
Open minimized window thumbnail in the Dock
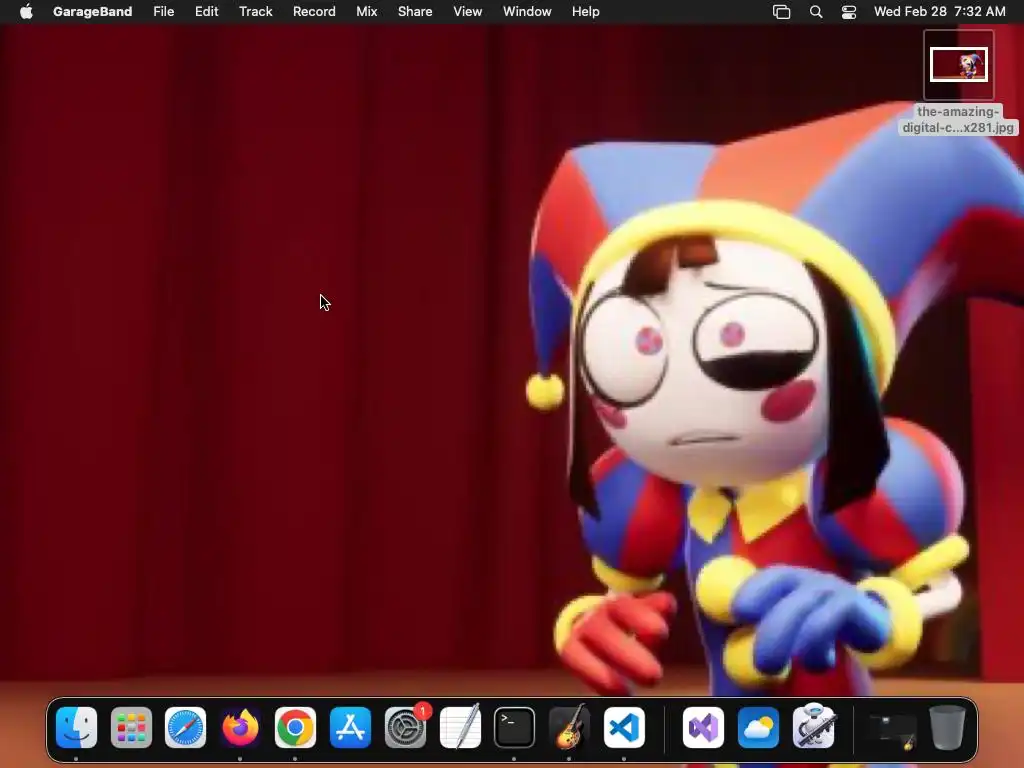pos(892,731)
